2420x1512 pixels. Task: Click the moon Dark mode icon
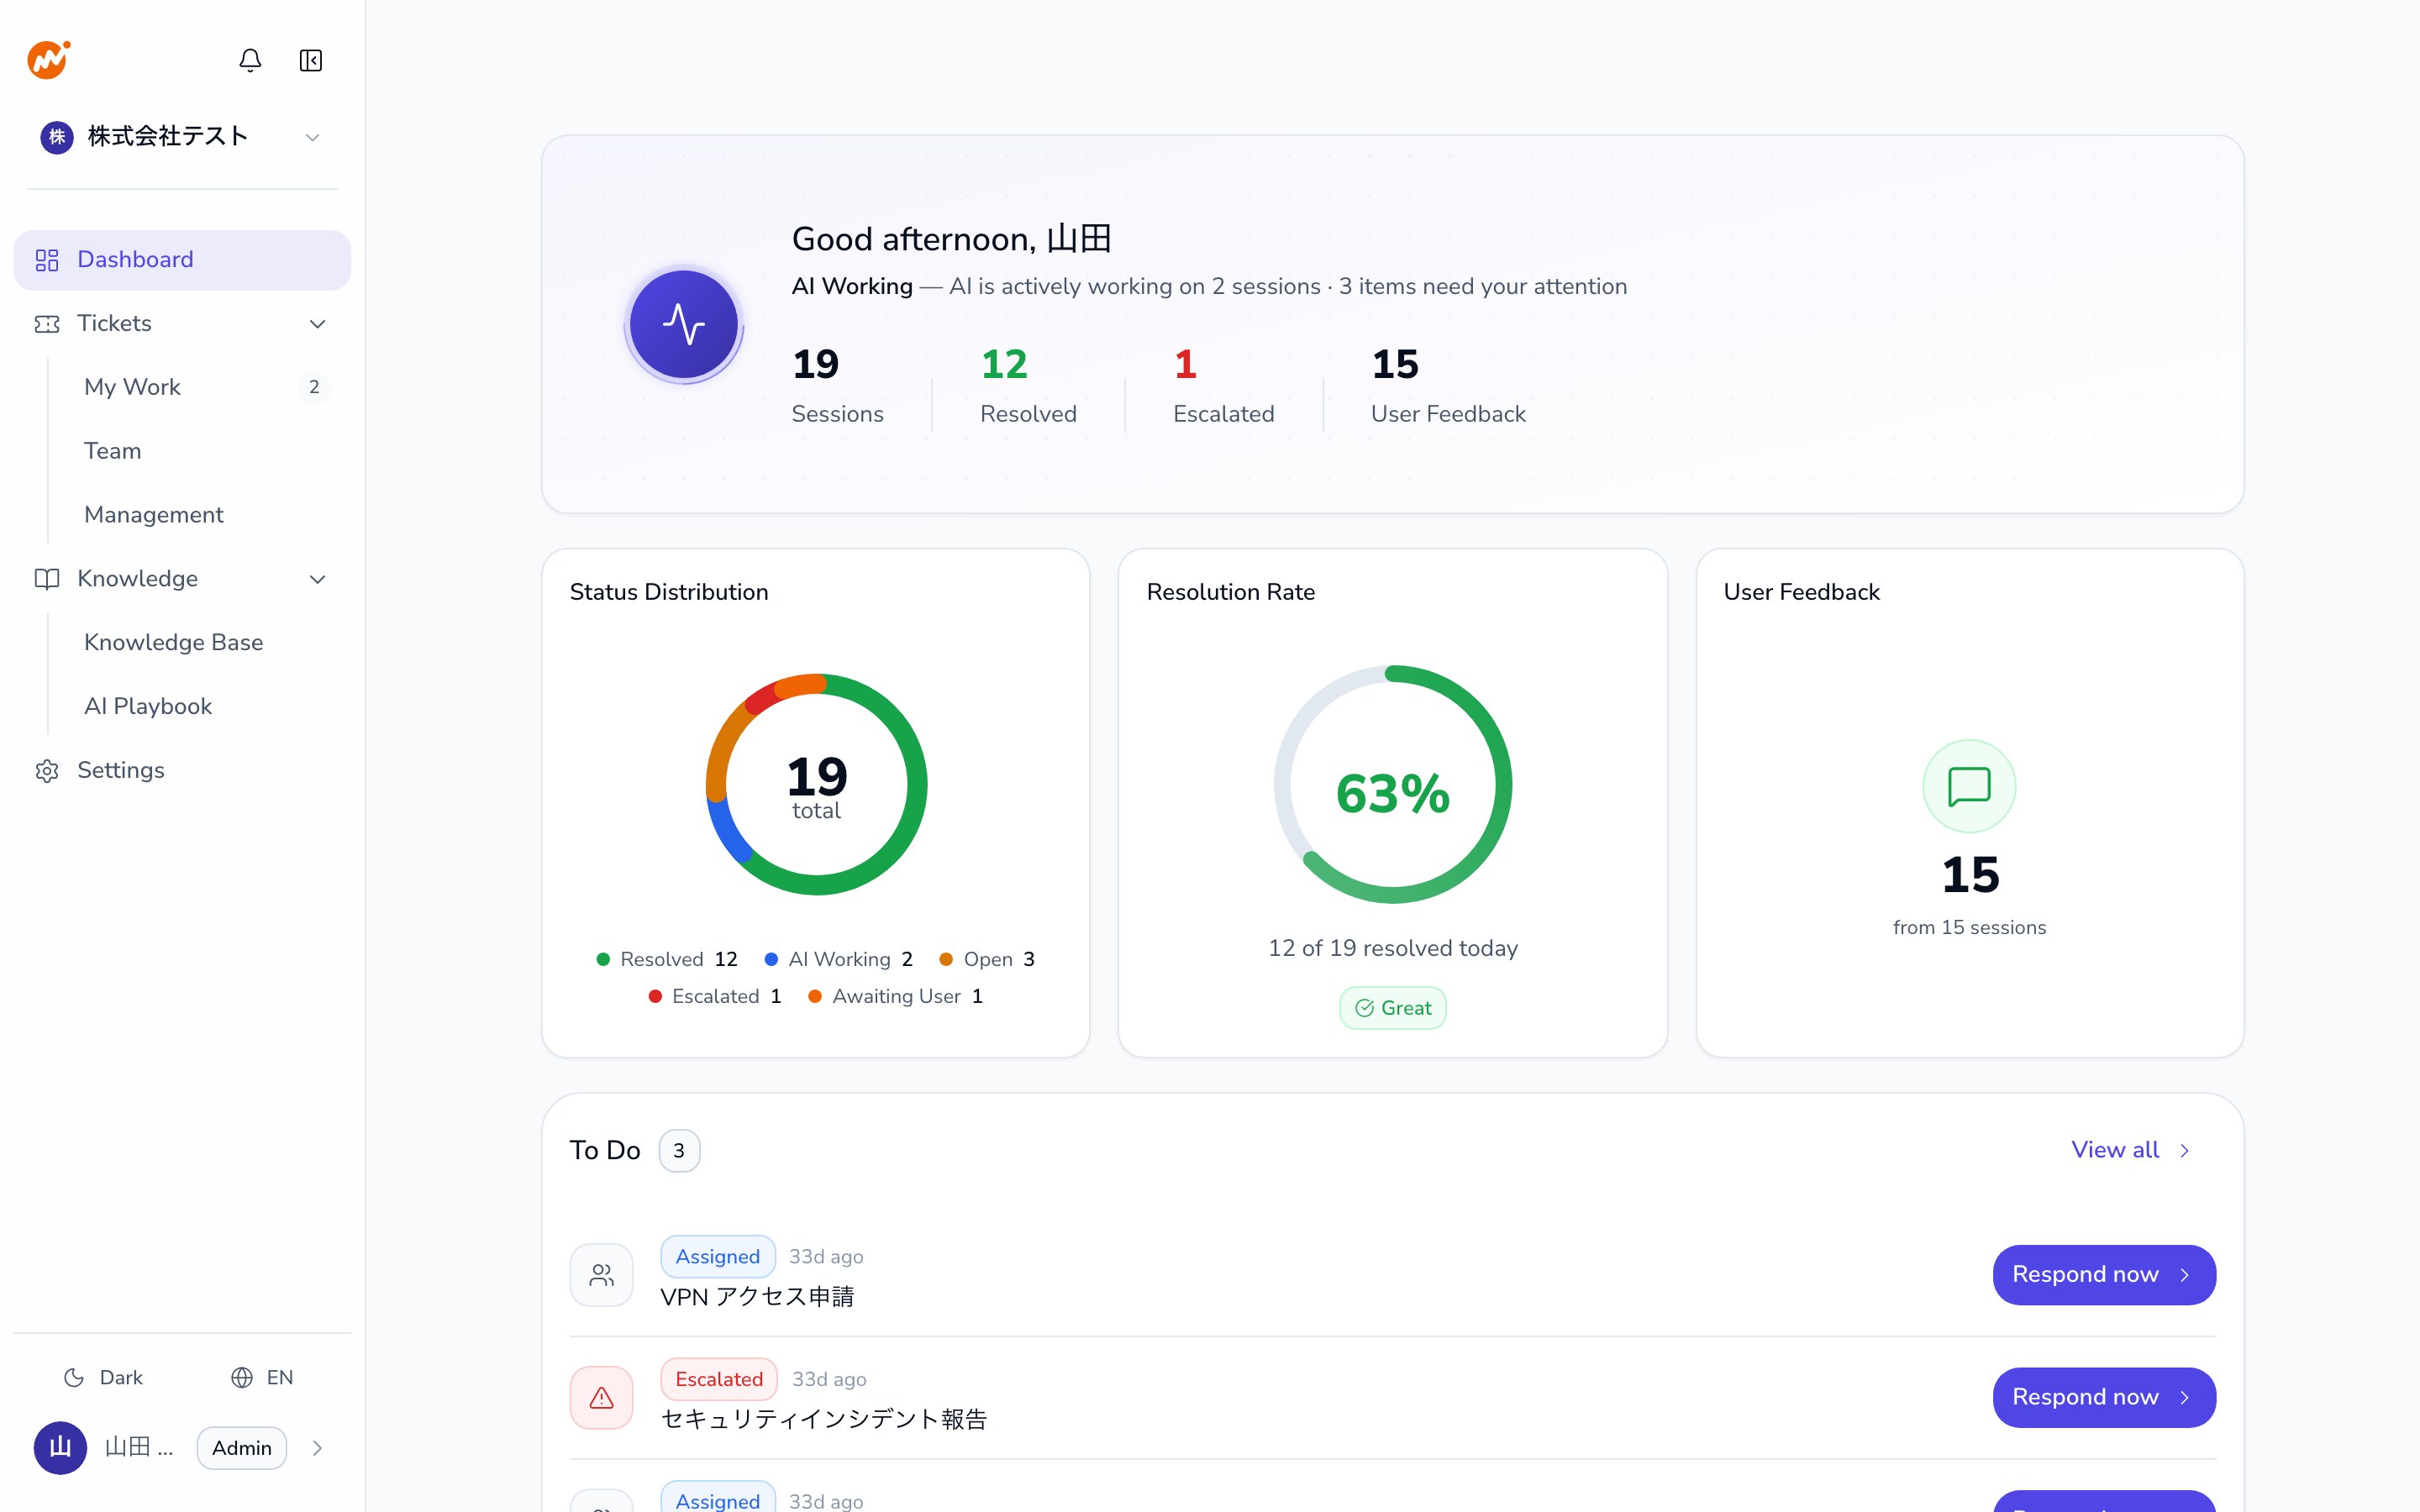74,1378
